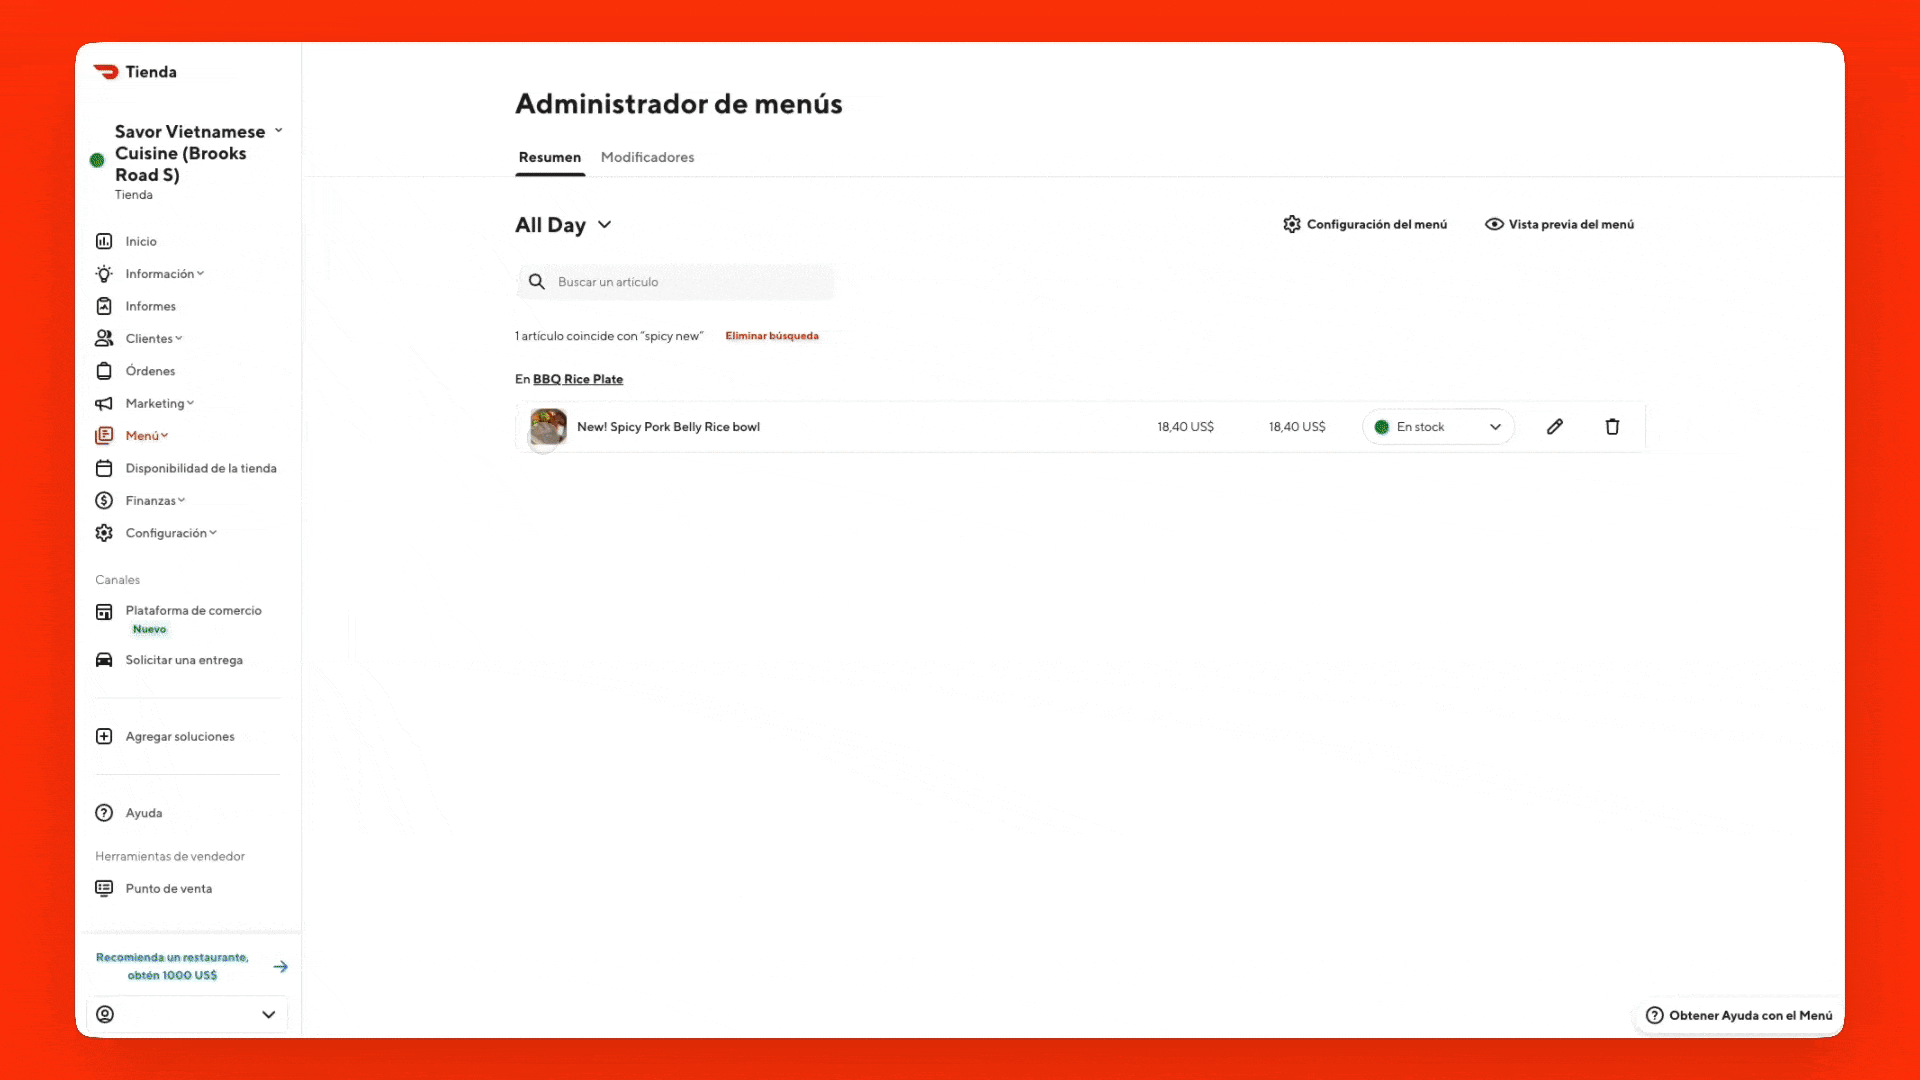1920x1080 pixels.
Task: Click the Solicitar una entrega car icon
Action: (104, 660)
